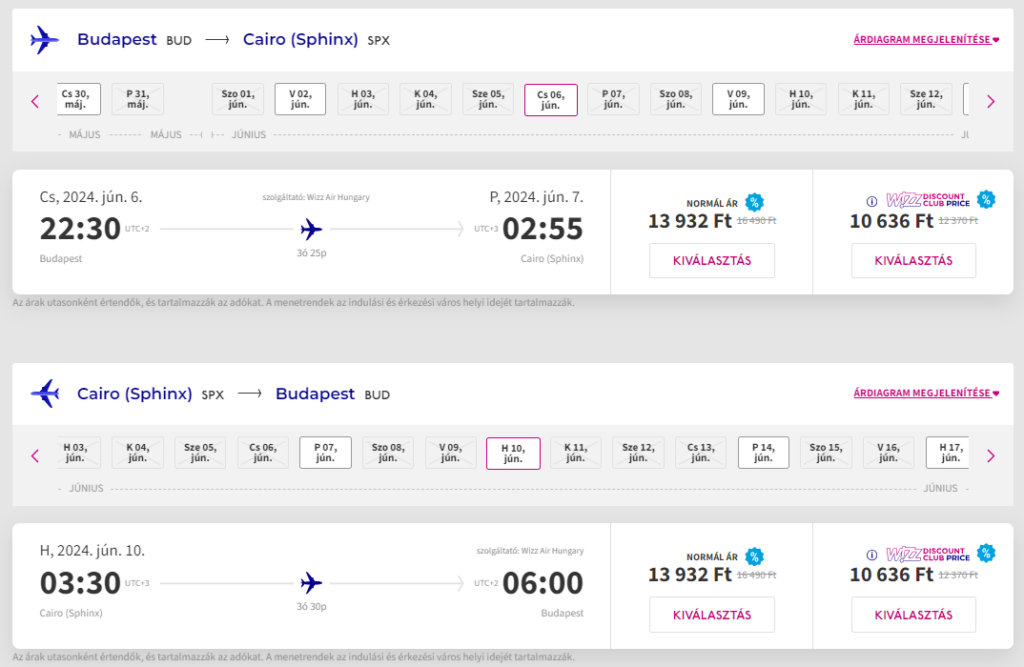Show previous outbound dates with left arrow

point(35,101)
